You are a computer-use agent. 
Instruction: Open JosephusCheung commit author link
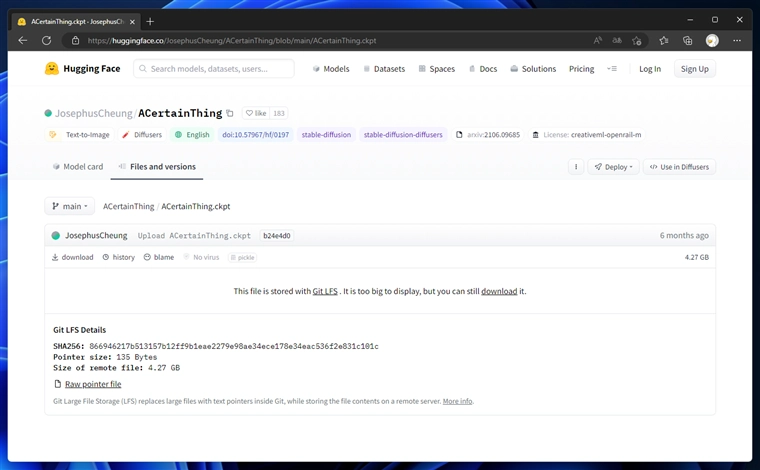point(96,235)
